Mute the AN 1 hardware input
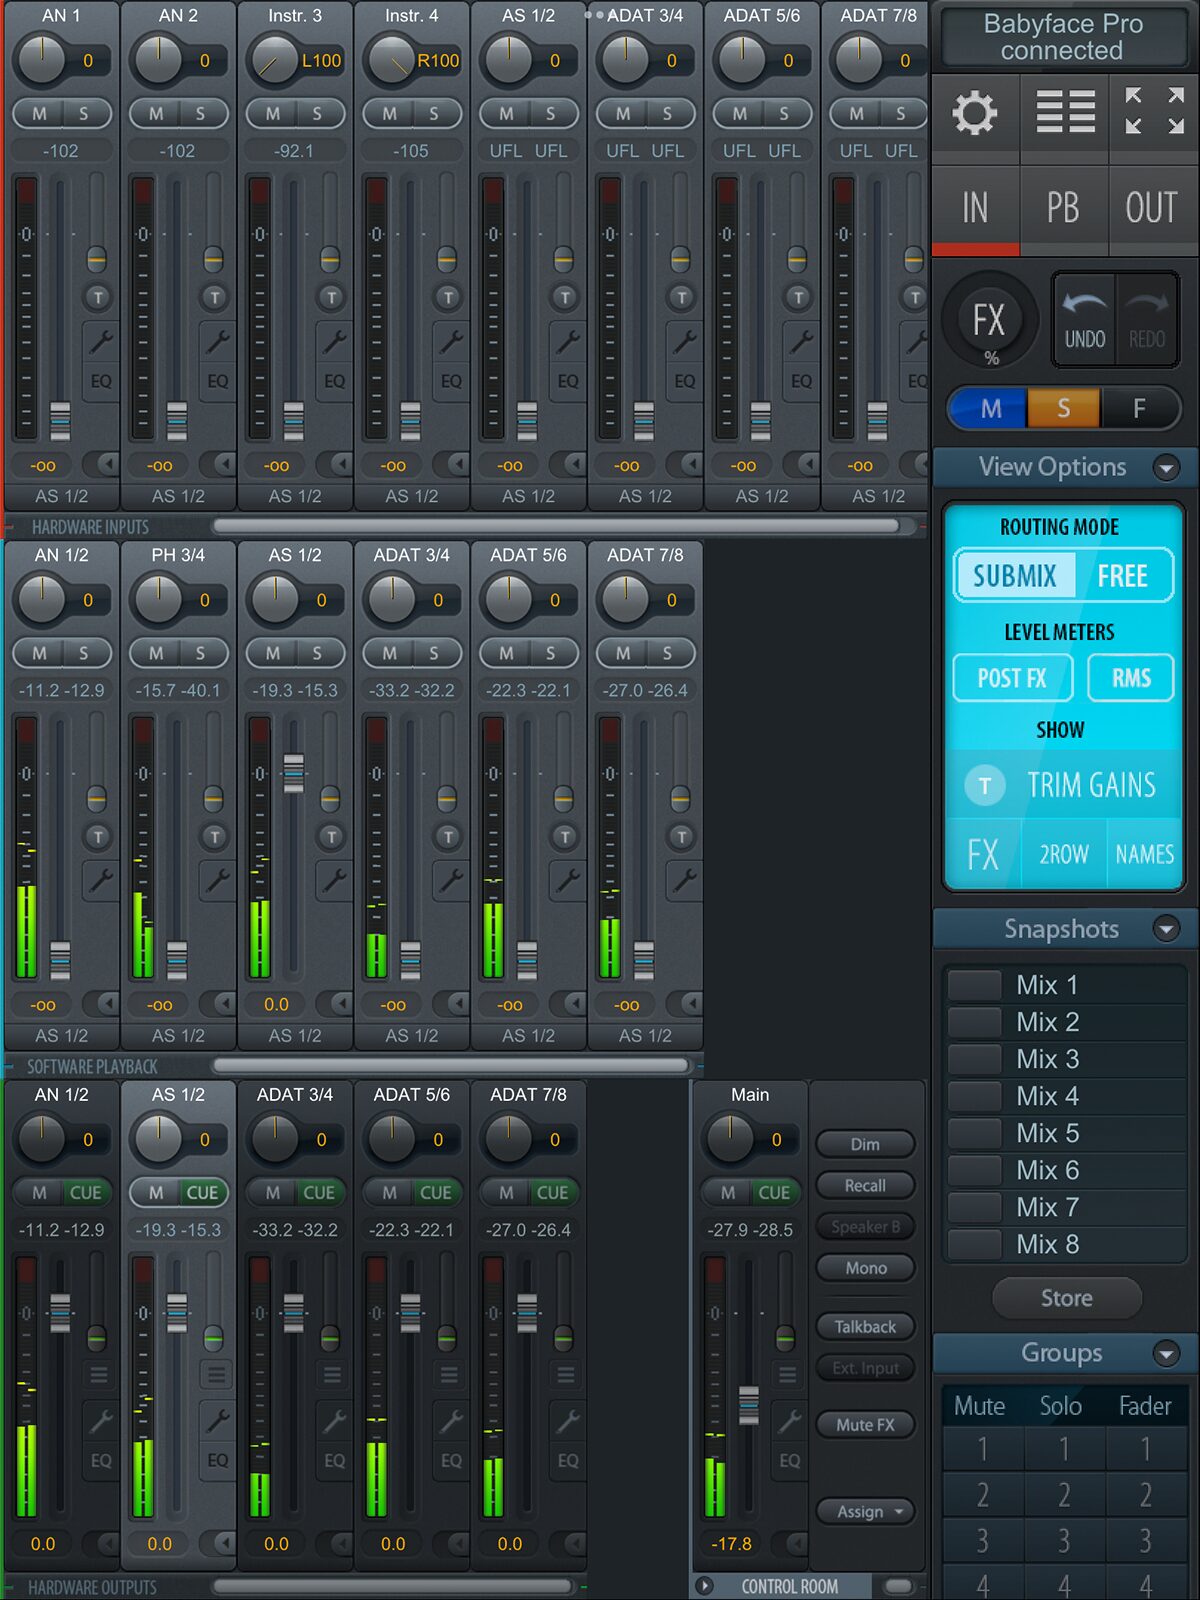This screenshot has height=1600, width=1200. [x=39, y=114]
